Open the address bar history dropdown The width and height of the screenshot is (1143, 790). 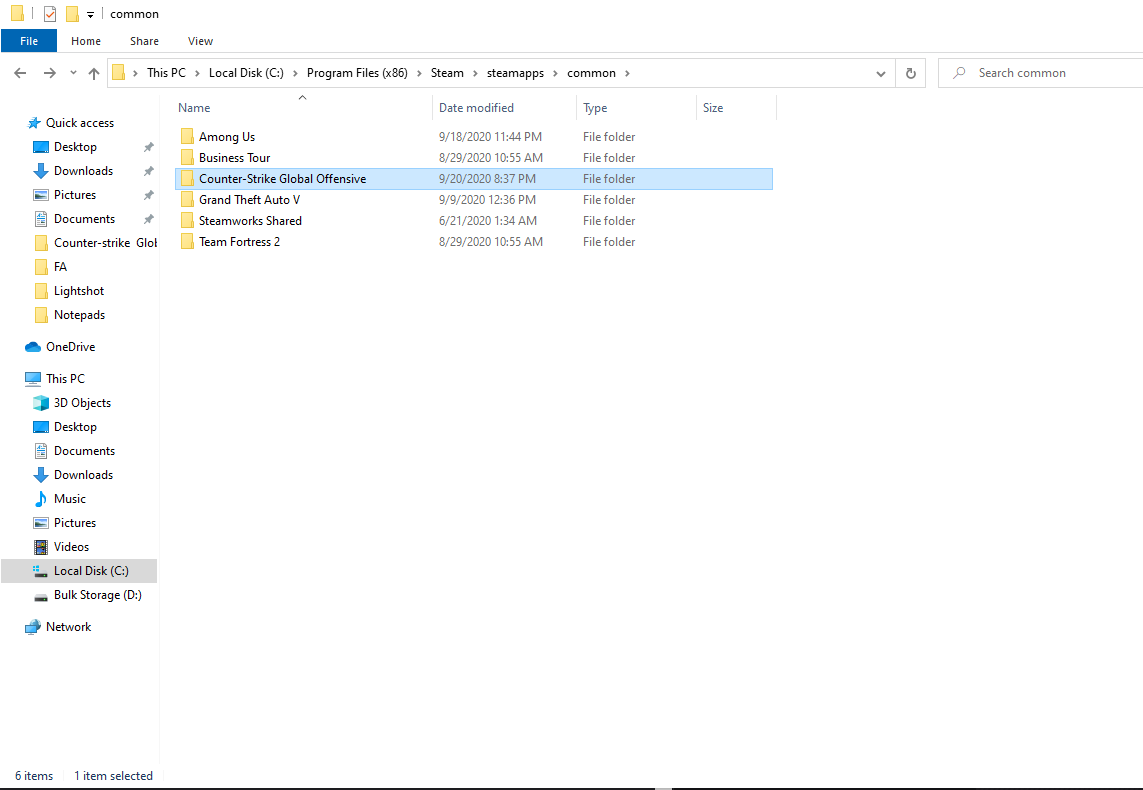pyautogui.click(x=881, y=74)
